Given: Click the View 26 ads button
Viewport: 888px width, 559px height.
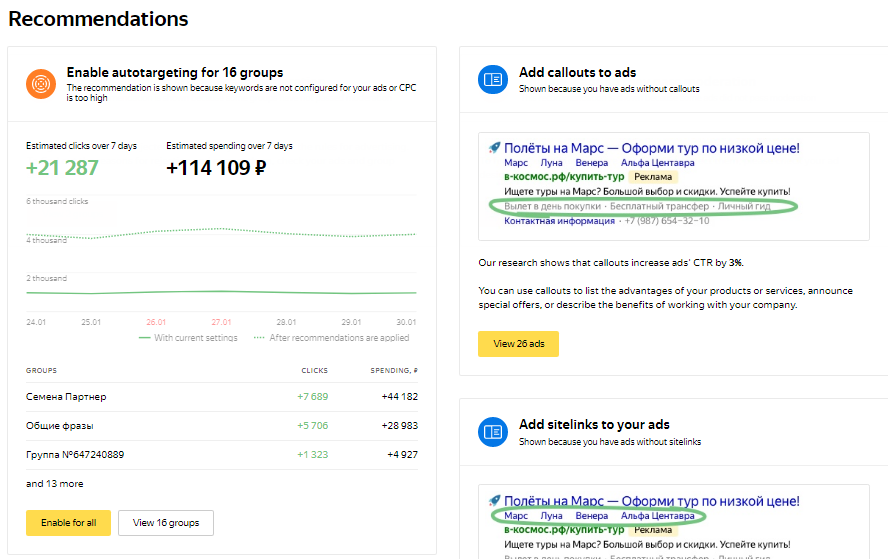Looking at the screenshot, I should [518, 344].
